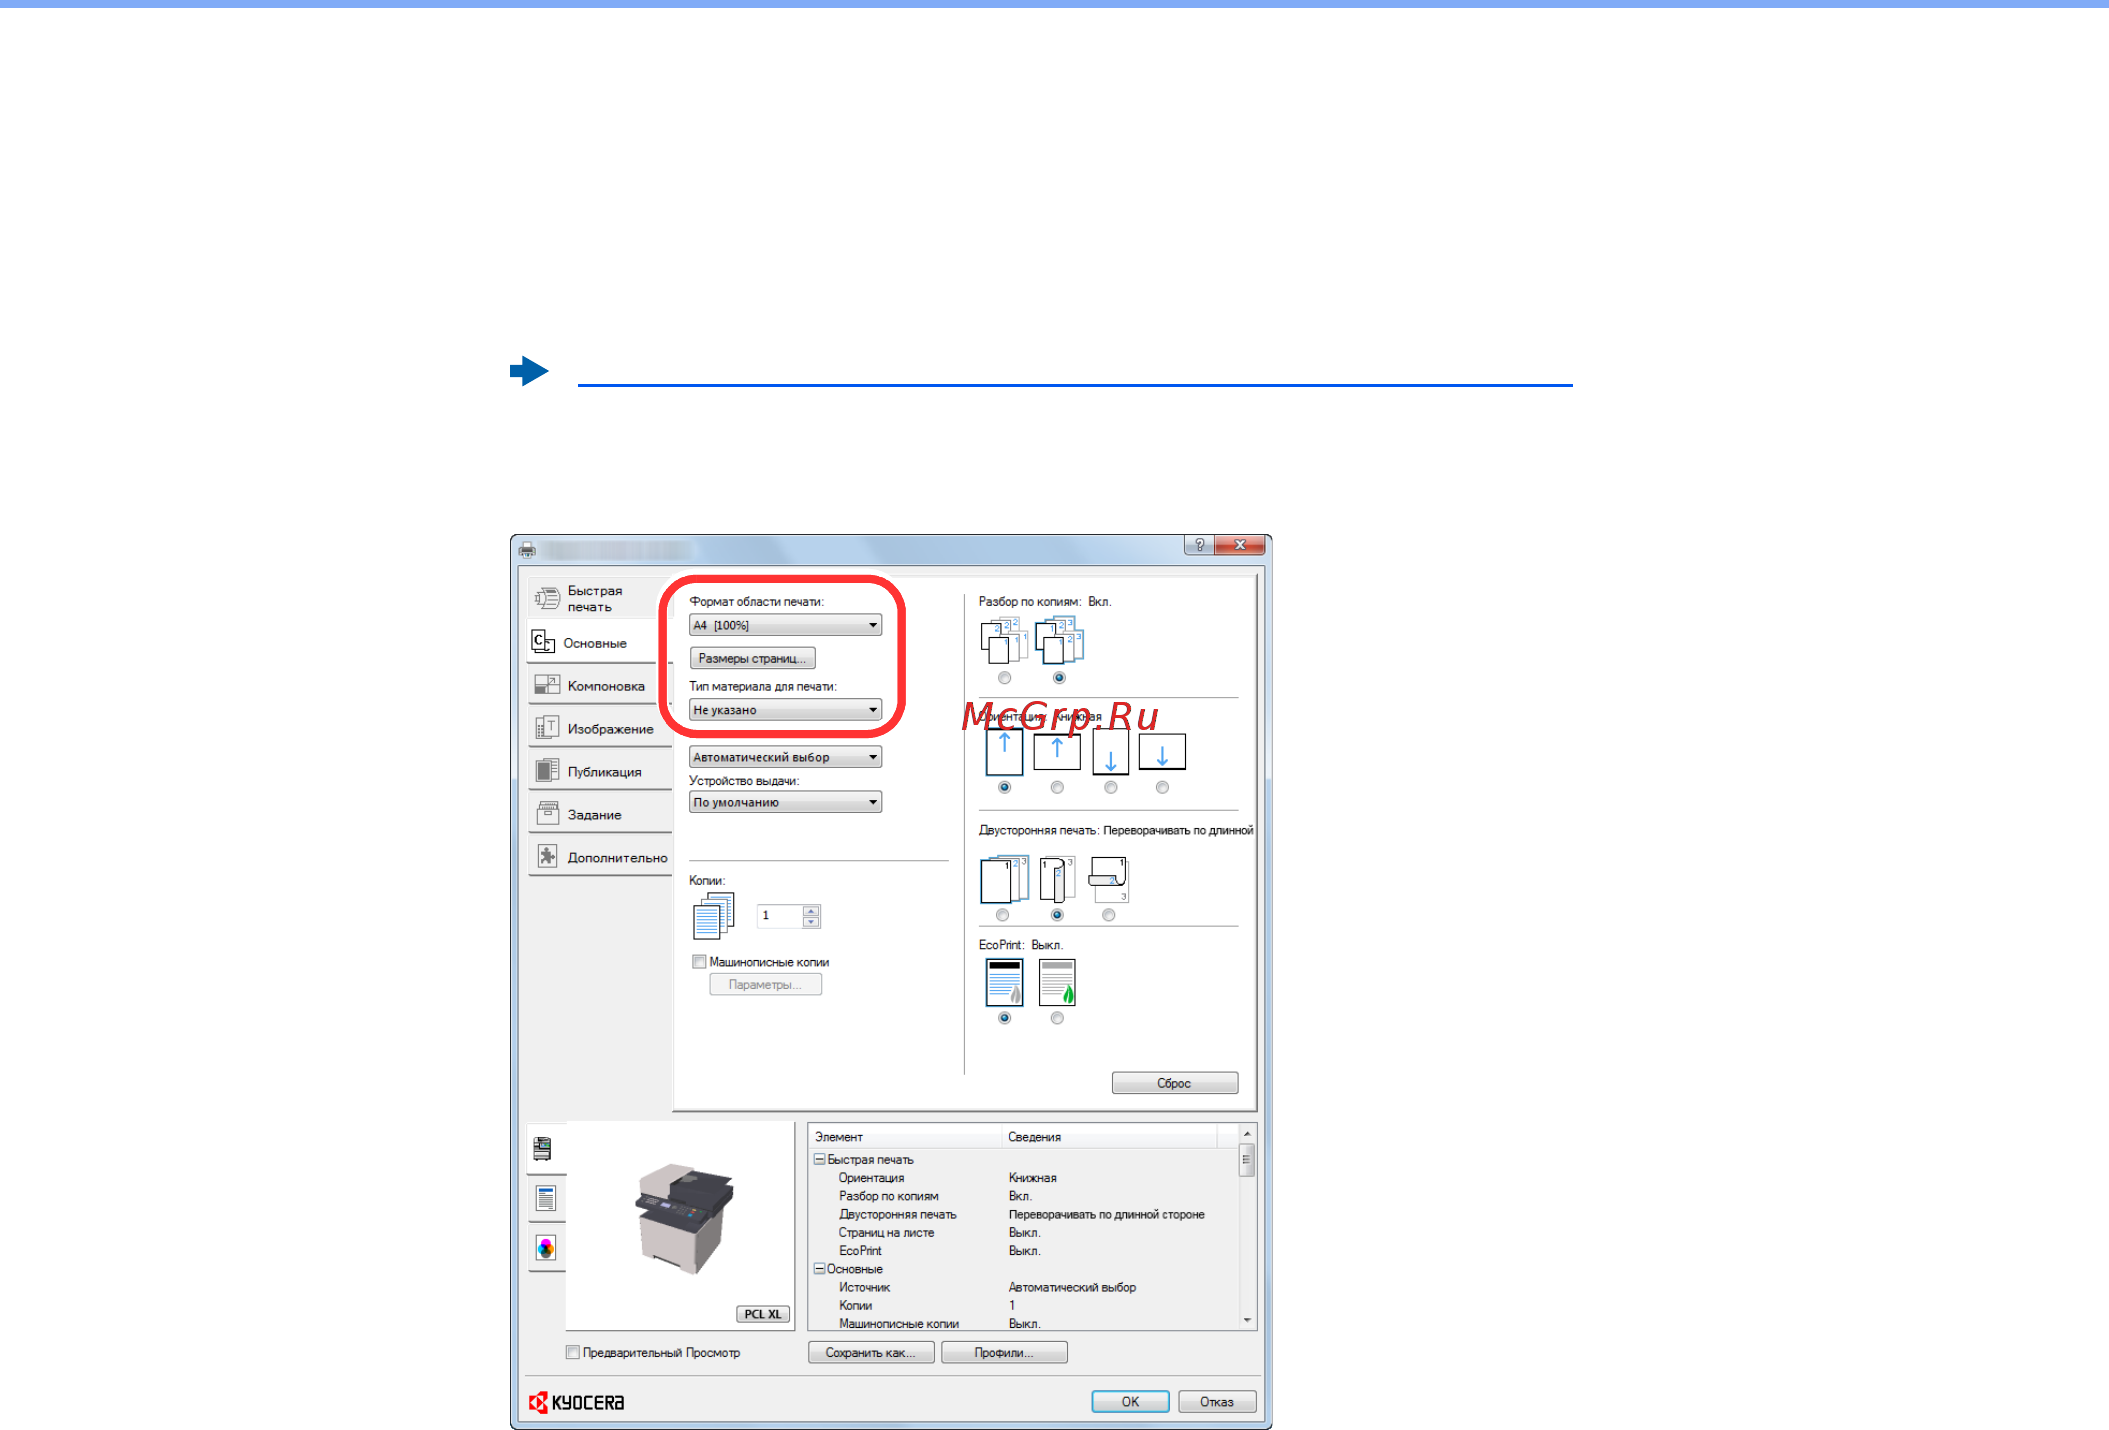Select the EcoPrint on radio button
The height and width of the screenshot is (1430, 2109).
1057,1018
